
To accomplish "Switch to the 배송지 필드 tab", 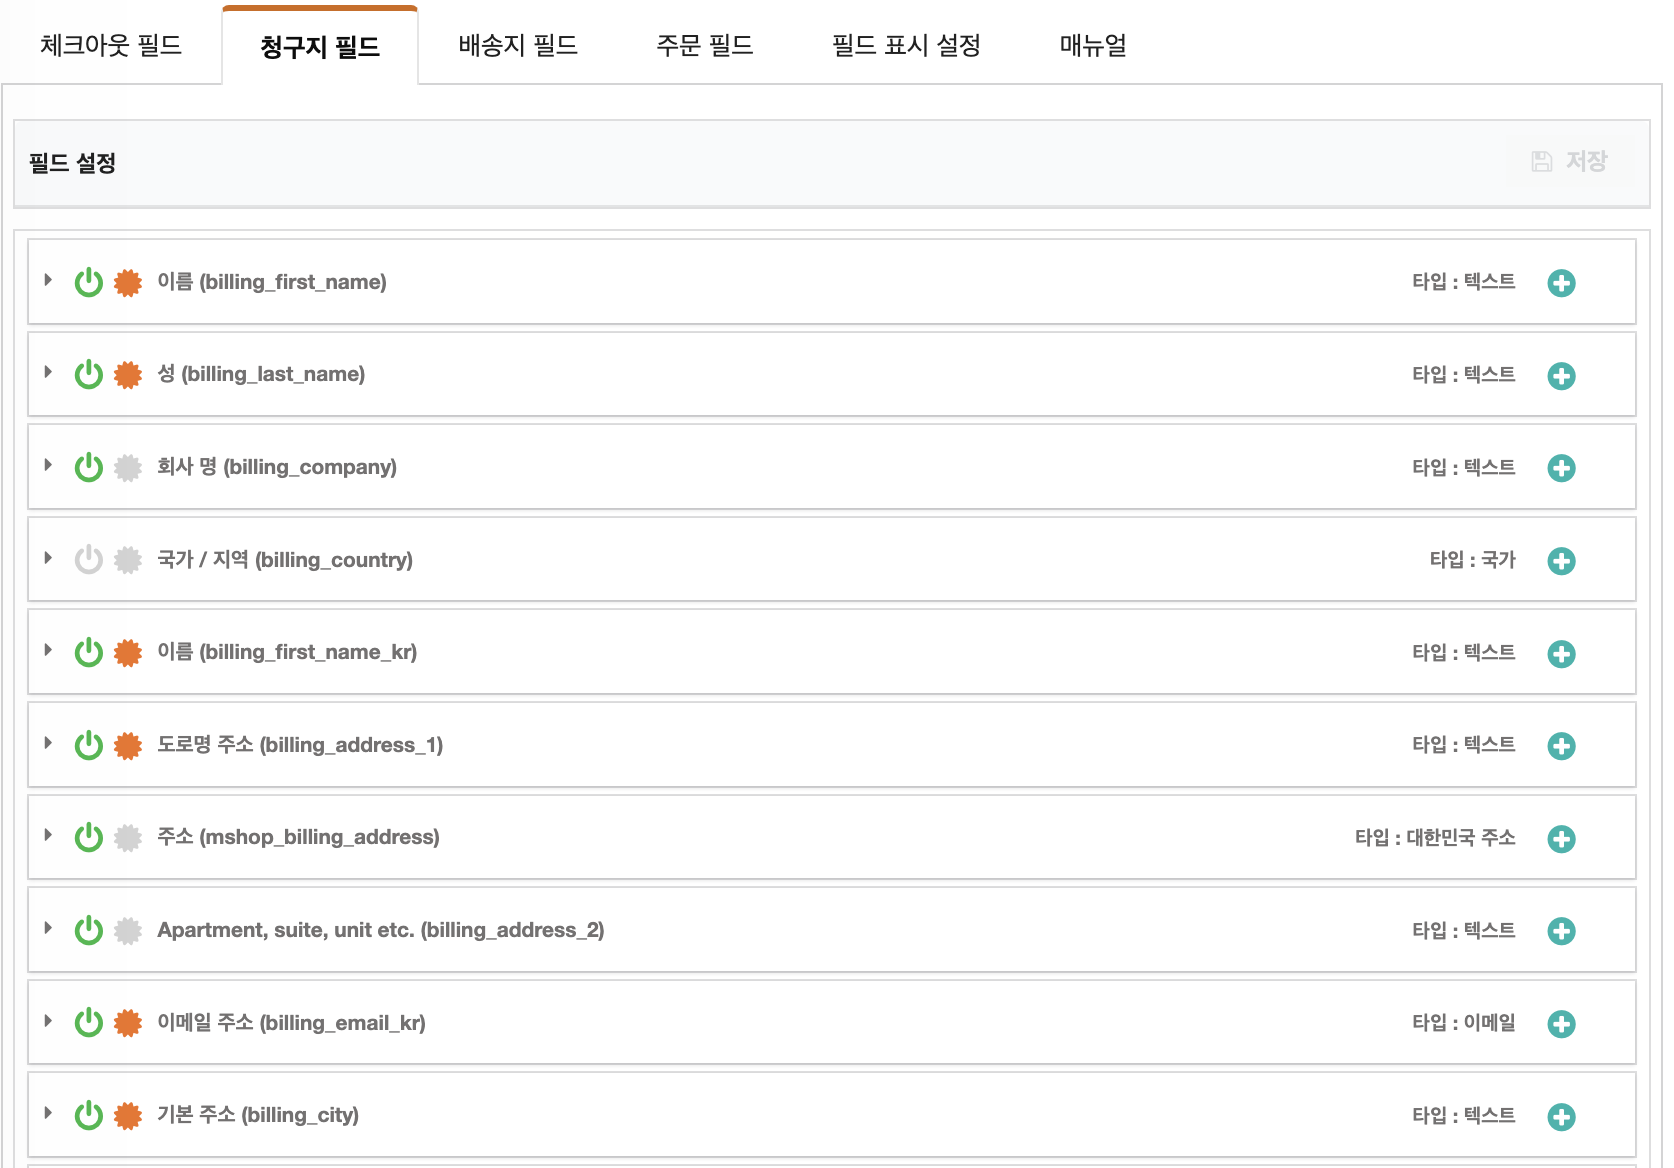I will (x=518, y=46).
